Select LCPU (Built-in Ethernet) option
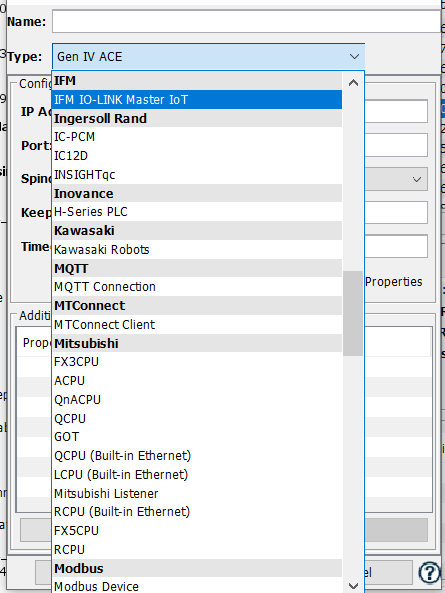The width and height of the screenshot is (445, 593). (197, 475)
